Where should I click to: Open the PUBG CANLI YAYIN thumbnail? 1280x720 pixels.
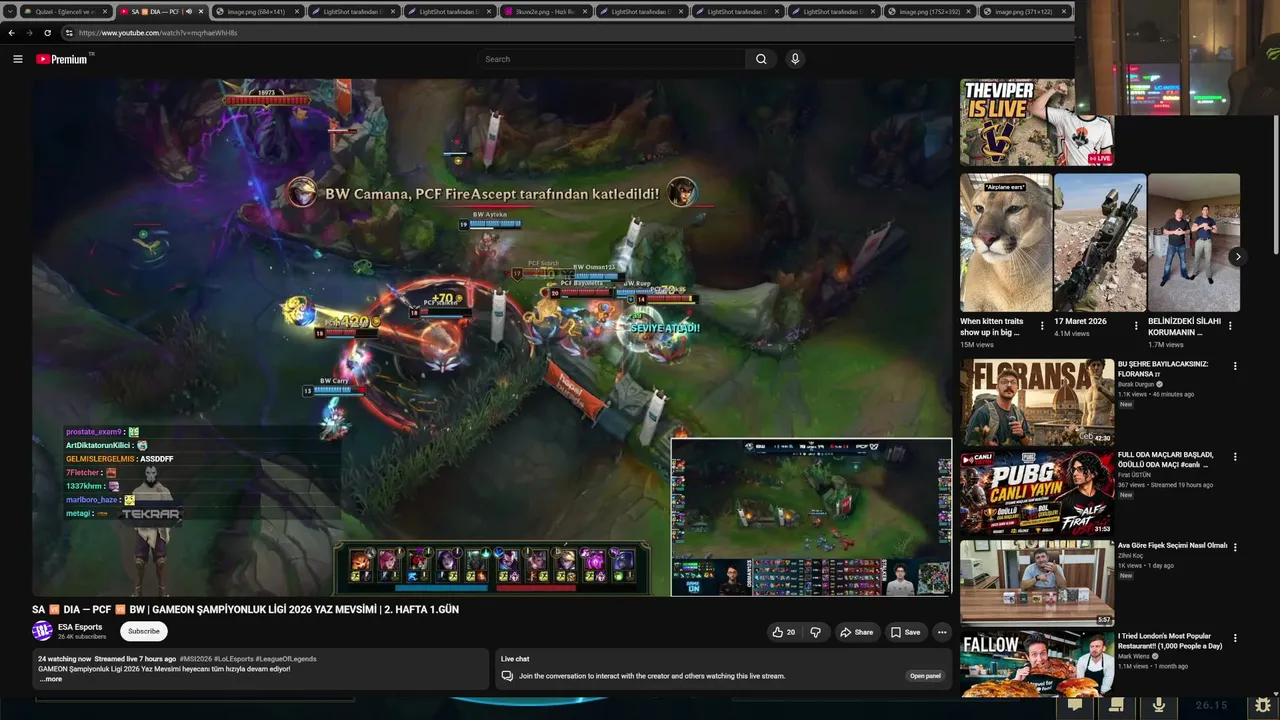pos(1037,493)
